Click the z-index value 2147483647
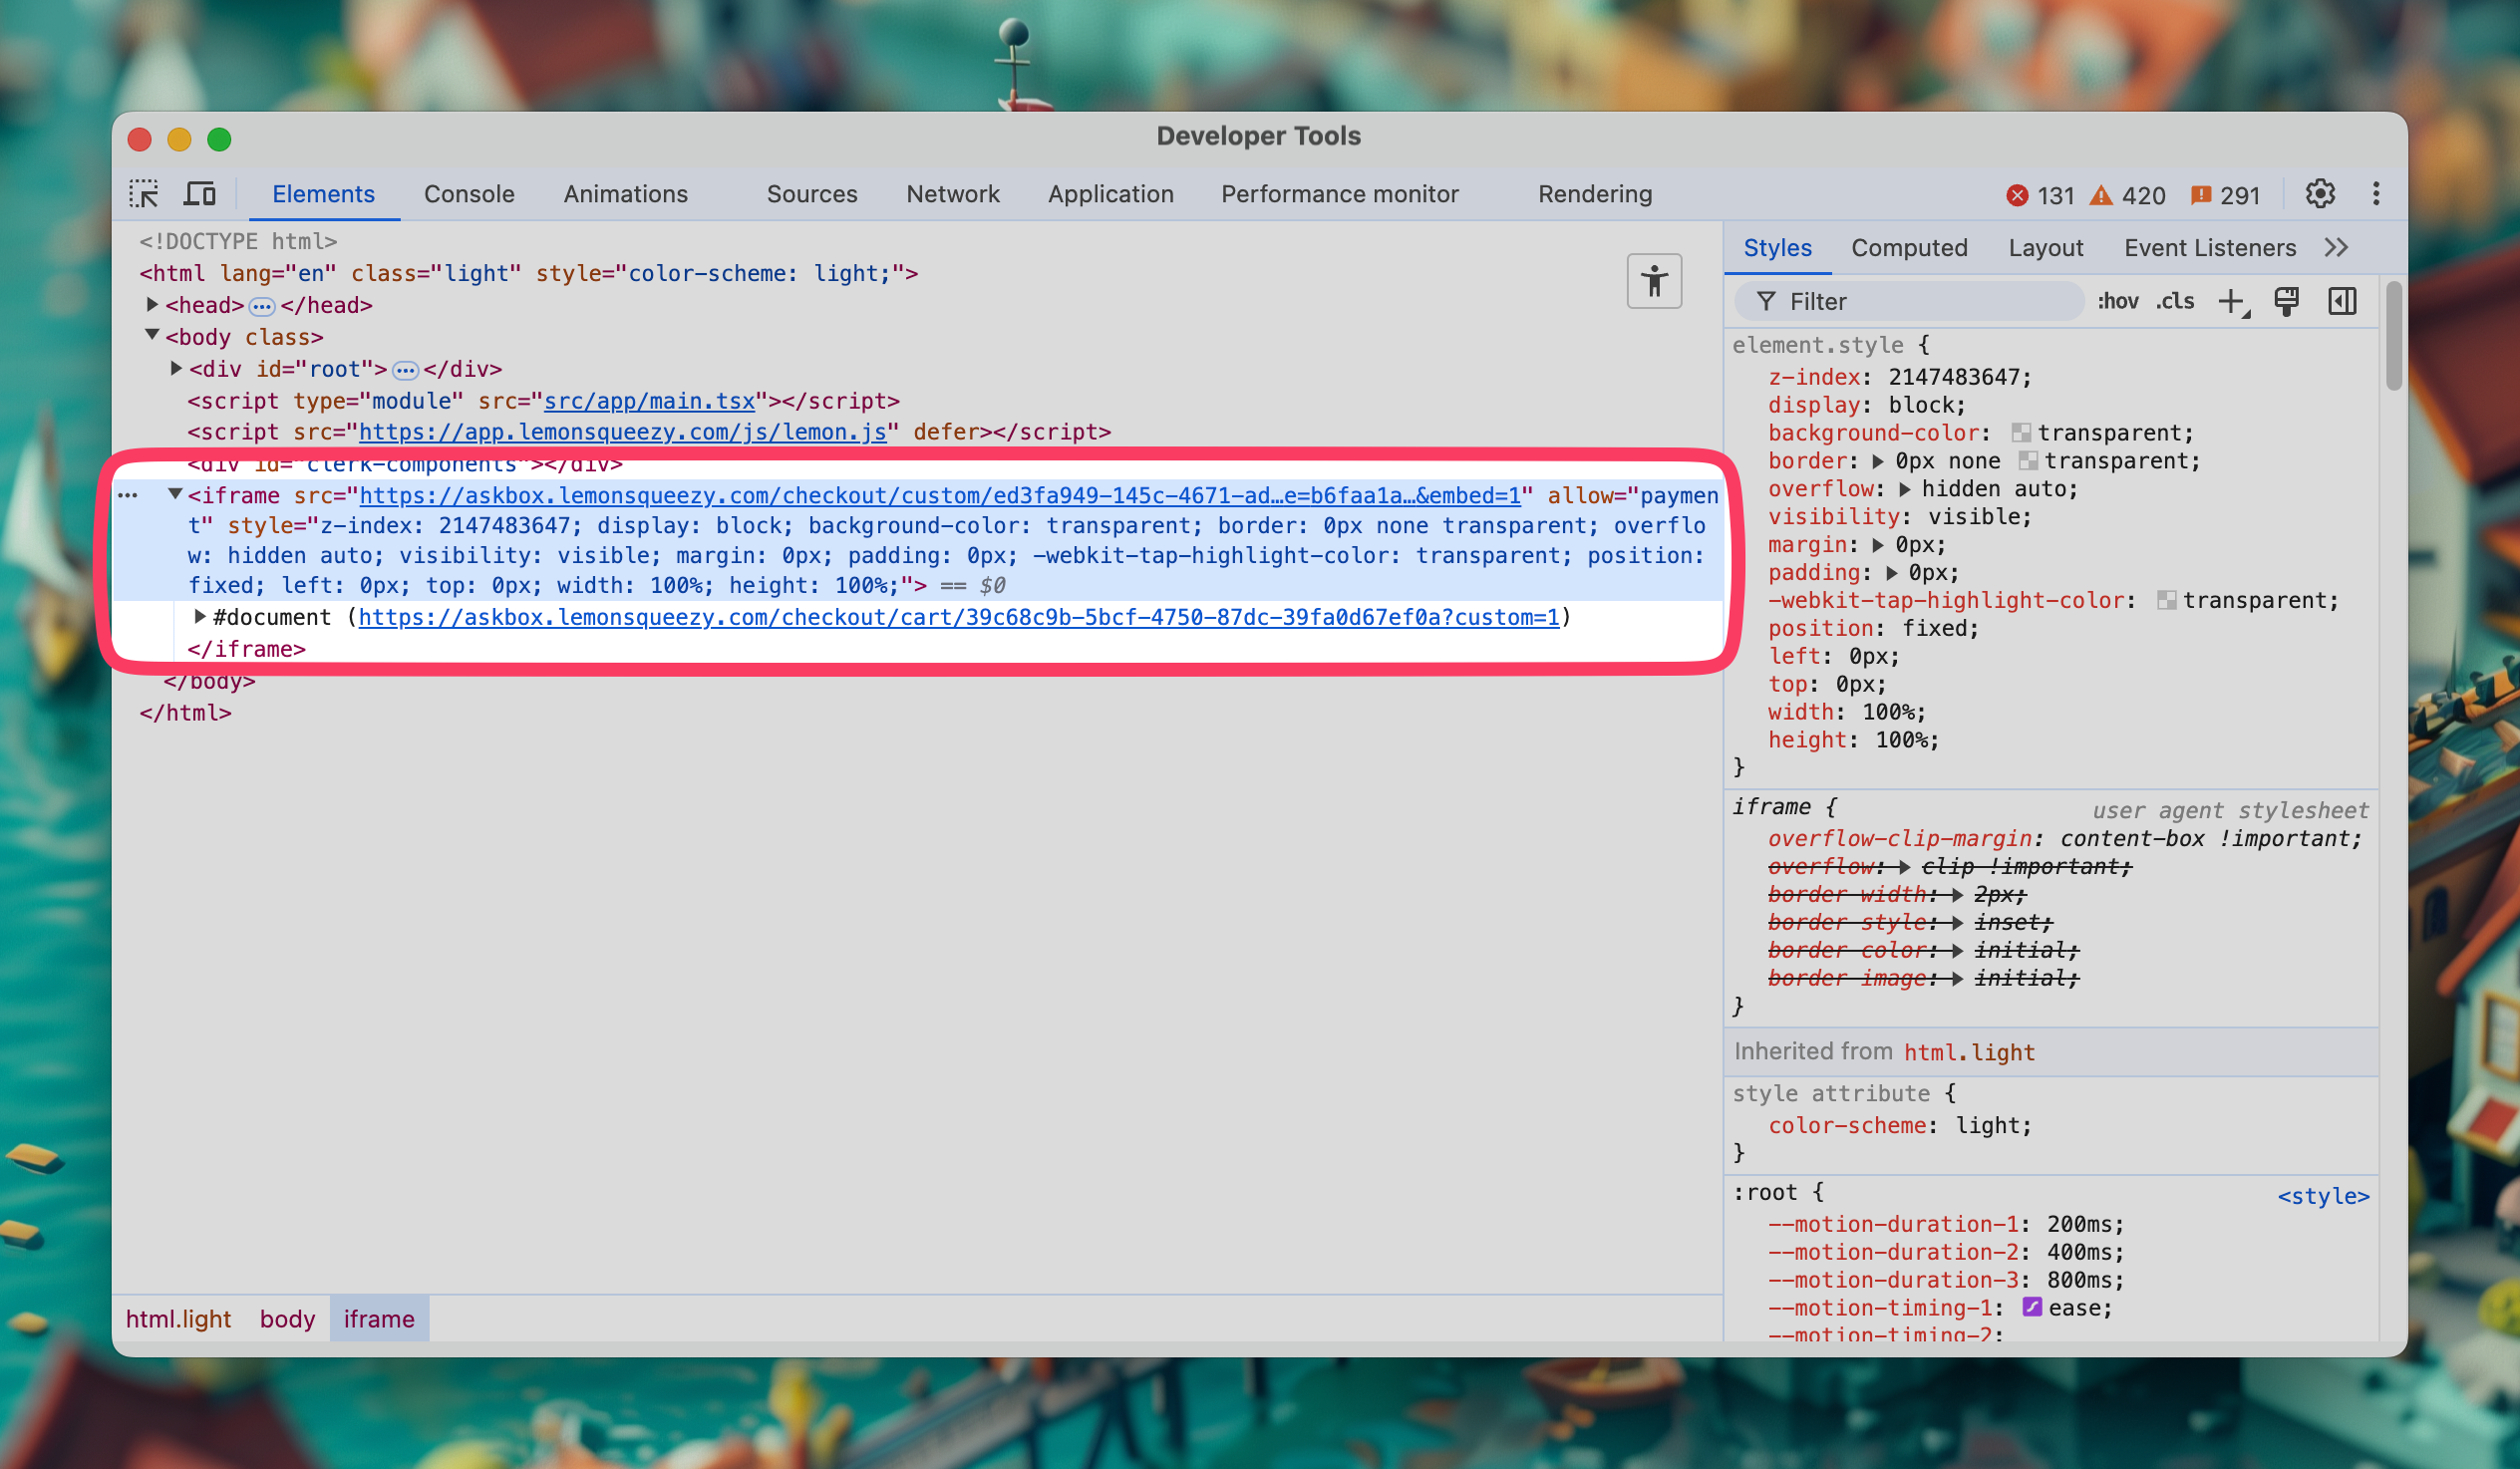 point(1953,377)
